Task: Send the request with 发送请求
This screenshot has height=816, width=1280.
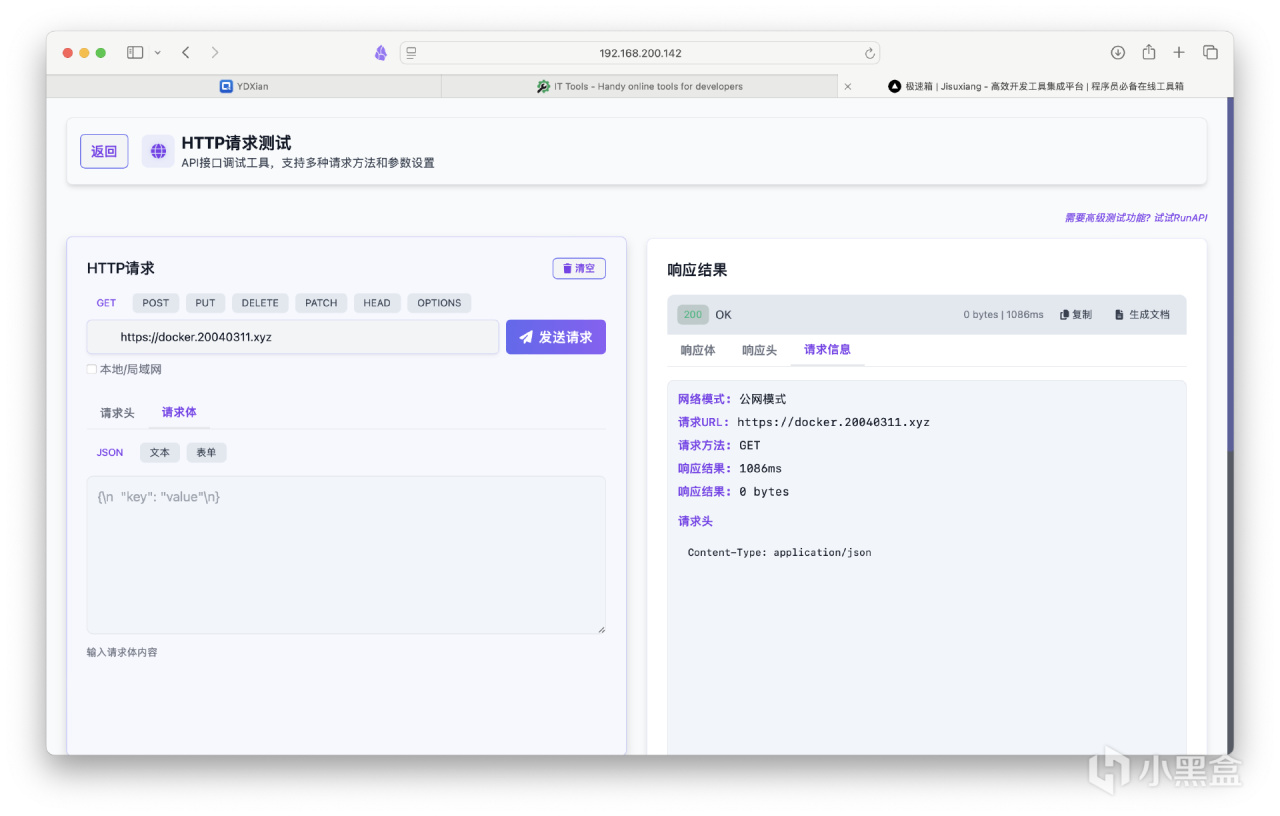Action: (556, 337)
